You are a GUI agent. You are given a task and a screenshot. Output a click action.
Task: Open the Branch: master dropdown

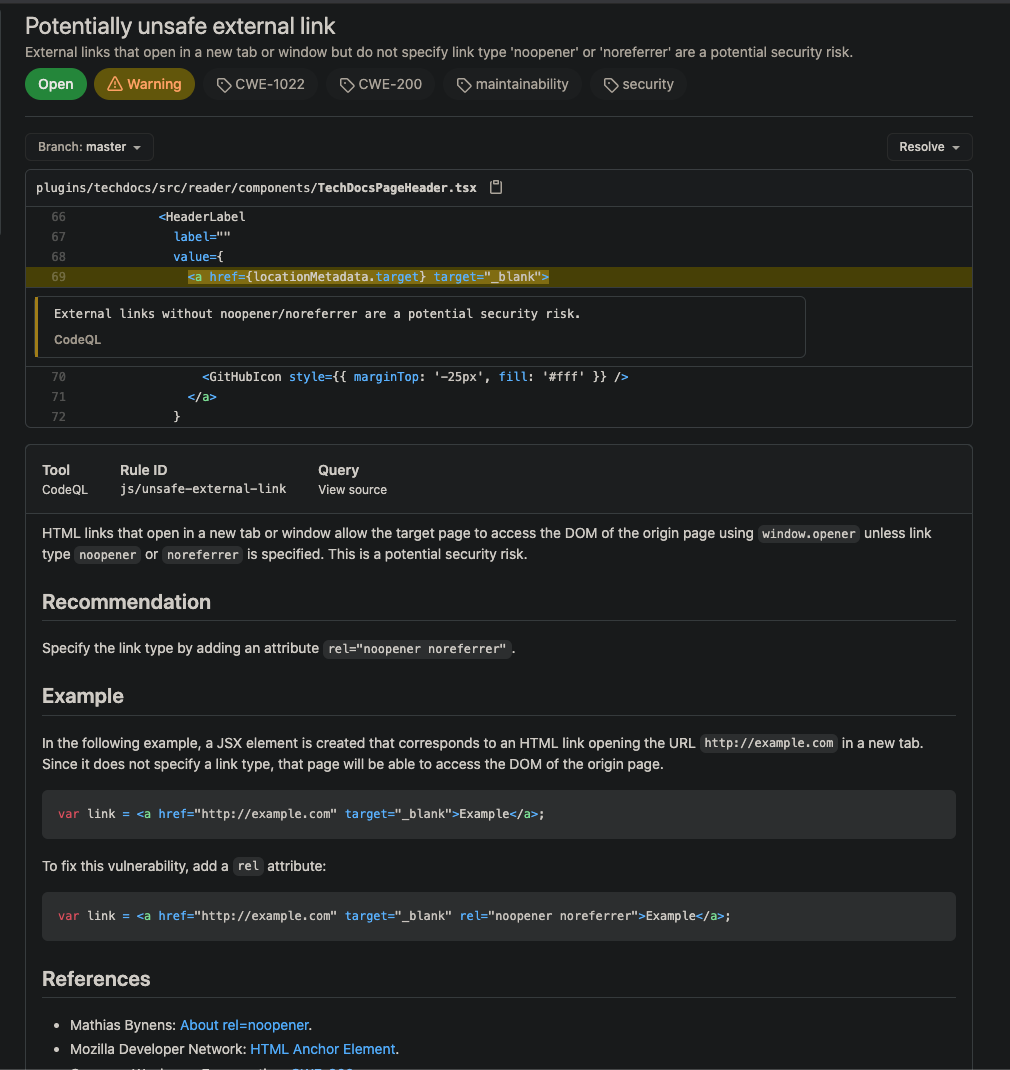click(88, 146)
